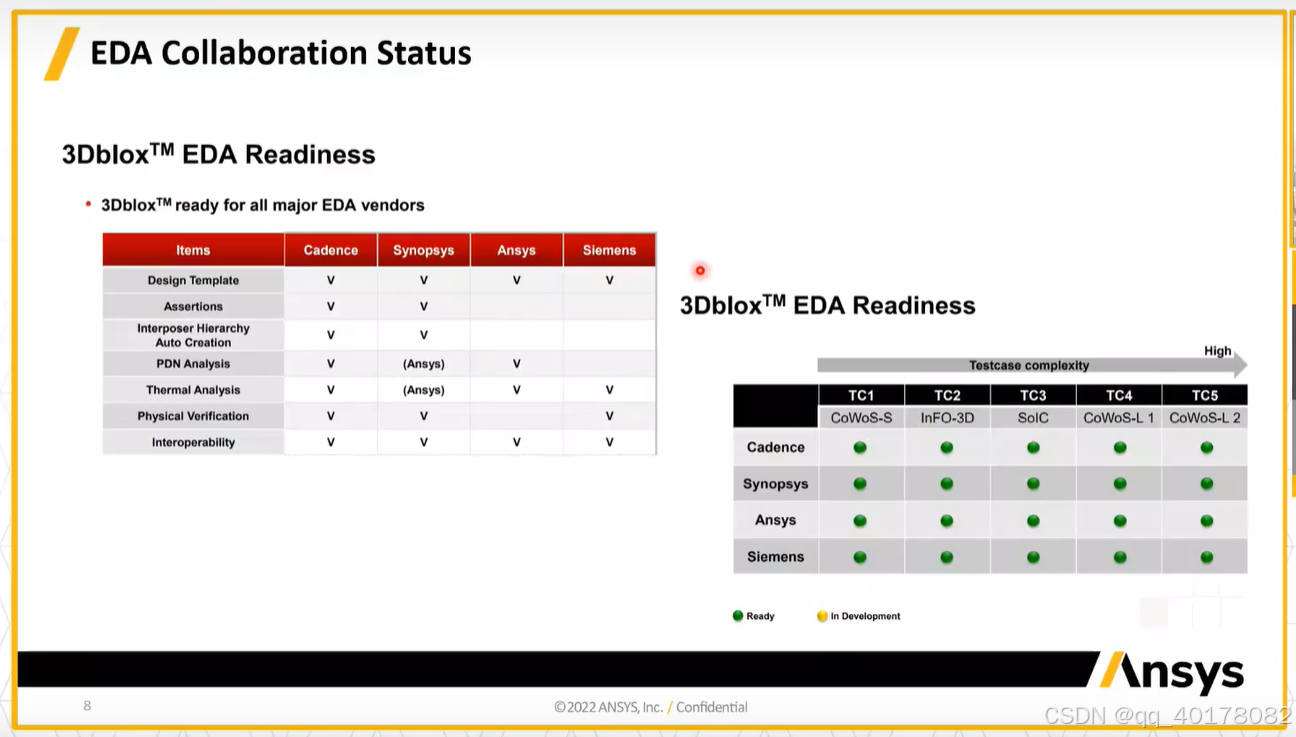Click the slide number 8 in the footer
This screenshot has height=737, width=1296.
coord(87,706)
